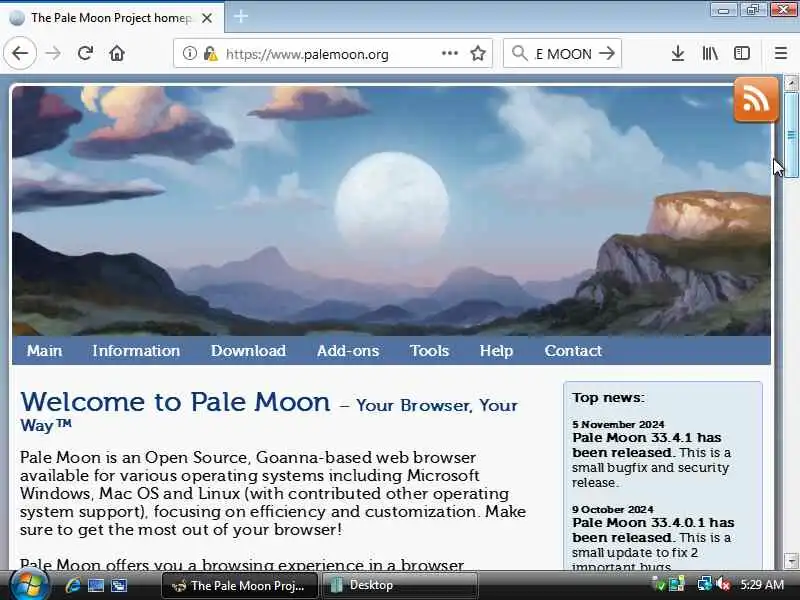This screenshot has width=800, height=600.
Task: Click the Switch between windows icon
Action: [x=119, y=585]
